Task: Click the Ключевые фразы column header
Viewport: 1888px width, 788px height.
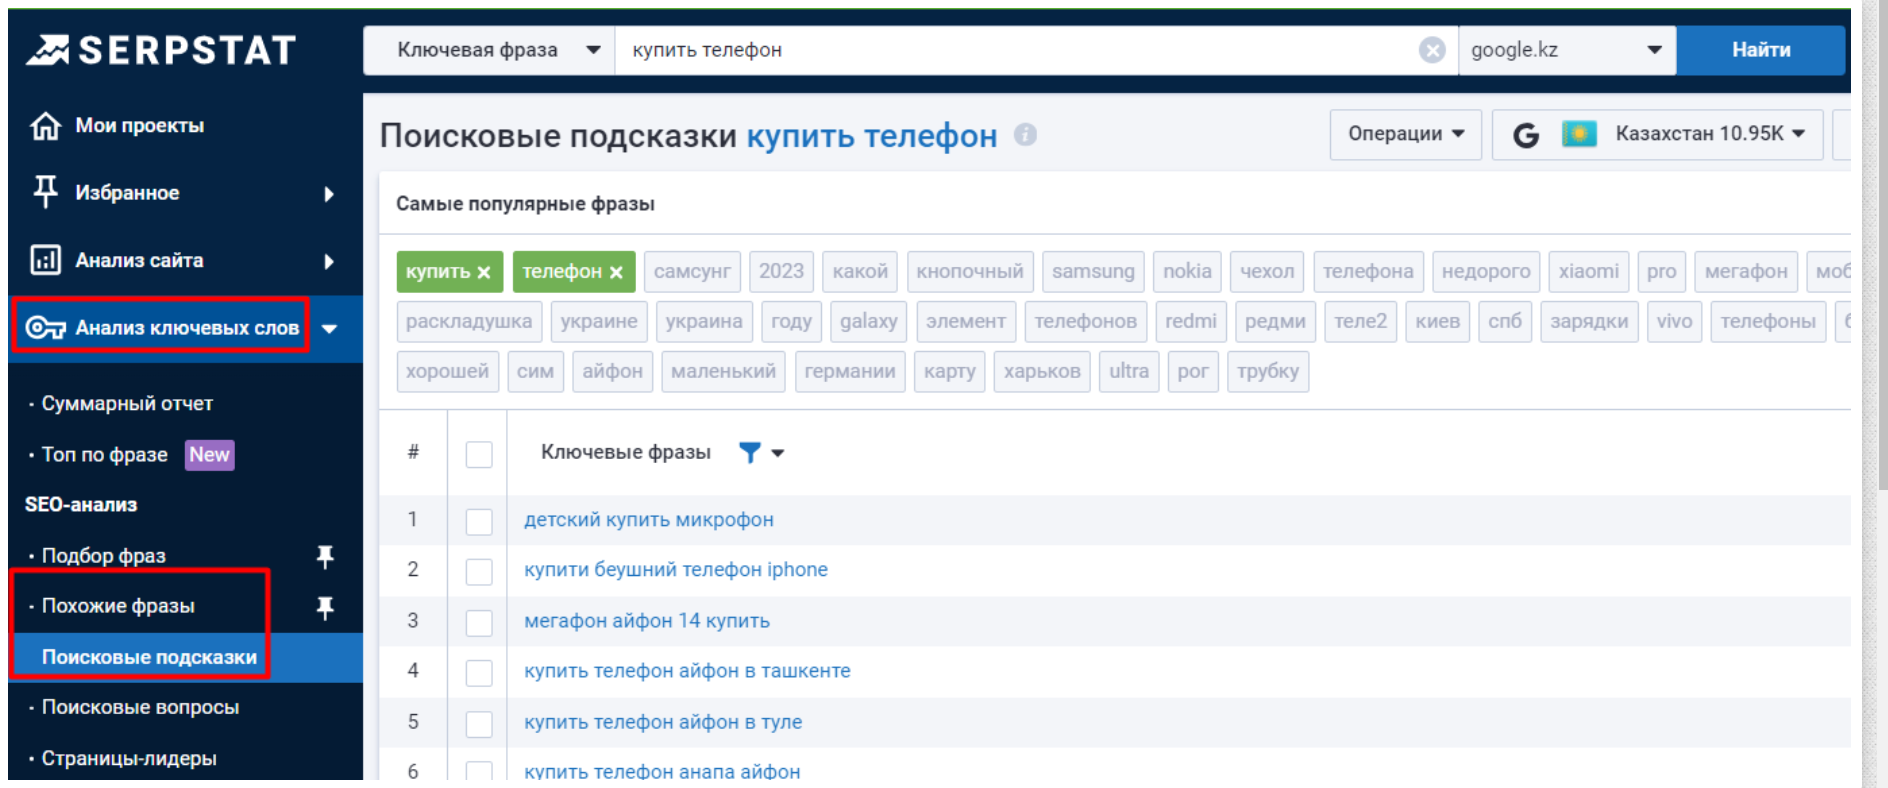Action: pos(626,453)
